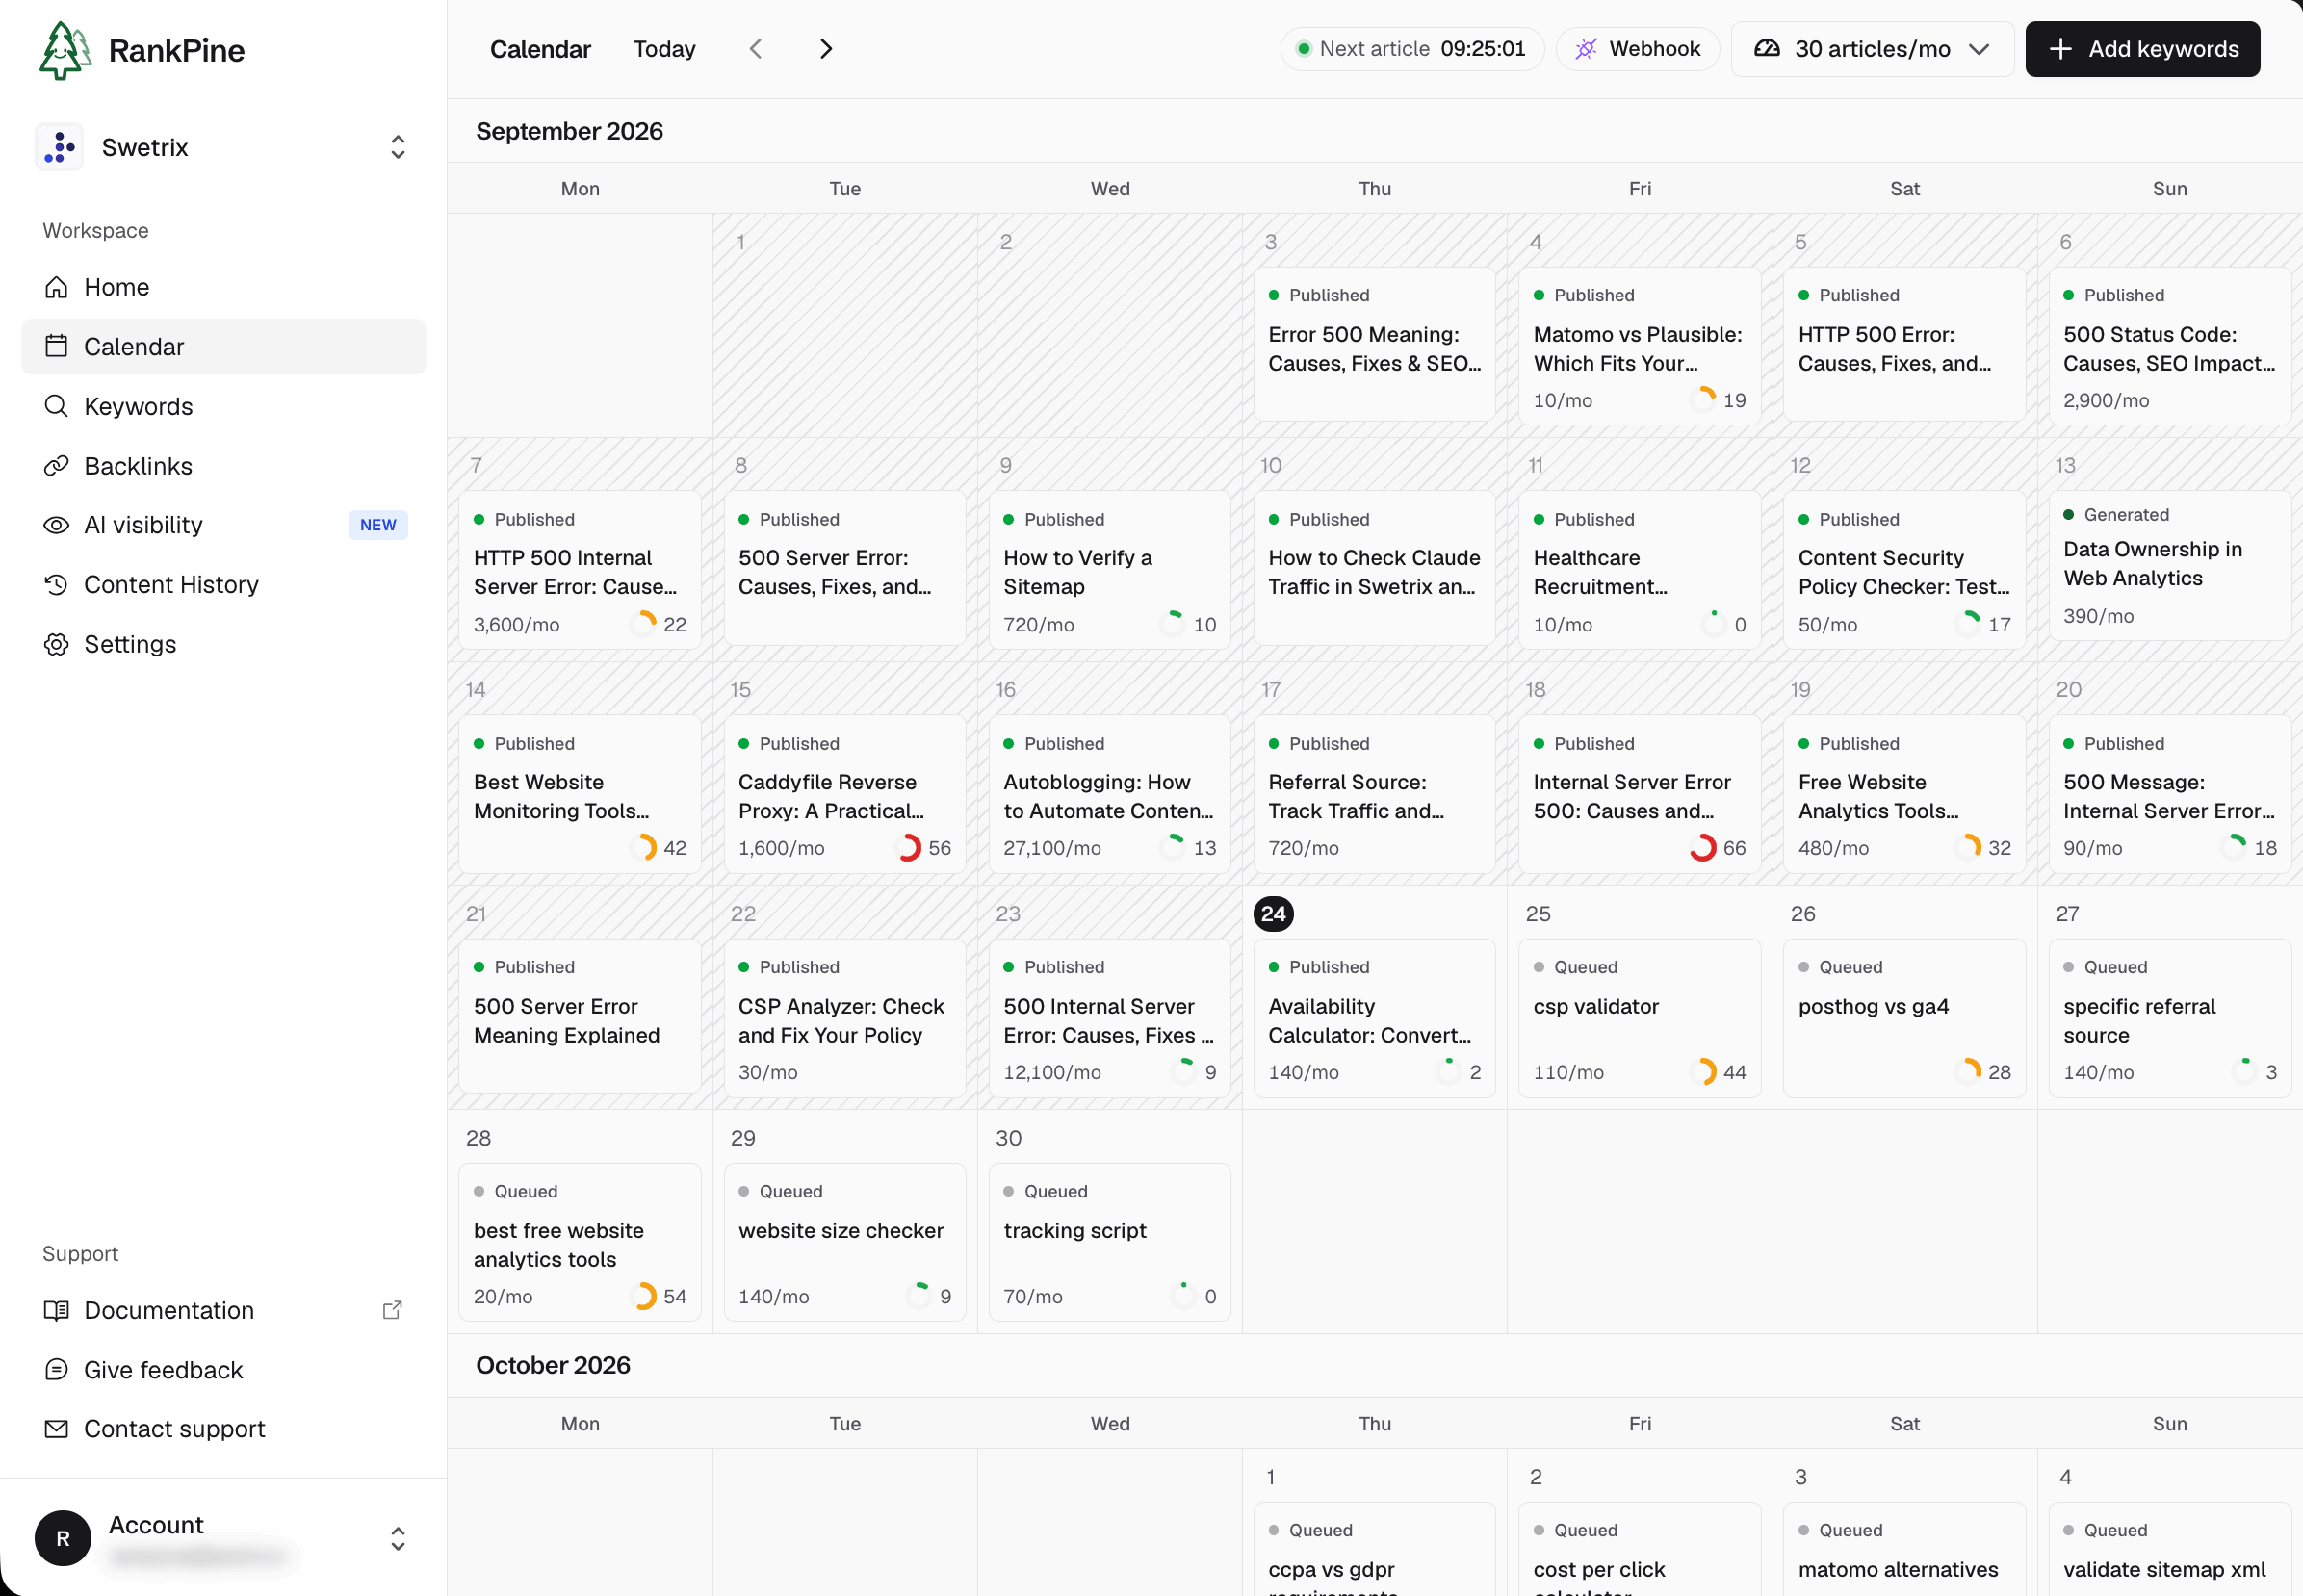Open 'Autoblogging: How to Automate' card
This screenshot has height=1596, width=2303.
coord(1110,794)
